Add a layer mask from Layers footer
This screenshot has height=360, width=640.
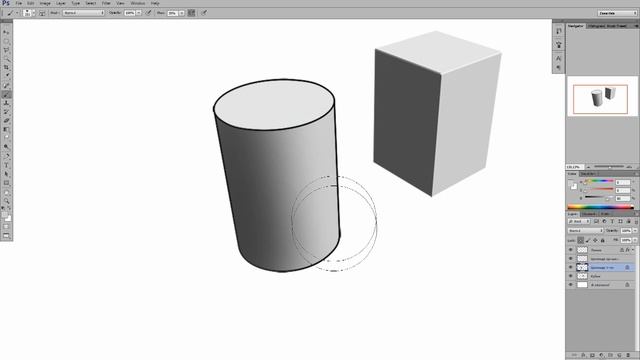[592, 356]
